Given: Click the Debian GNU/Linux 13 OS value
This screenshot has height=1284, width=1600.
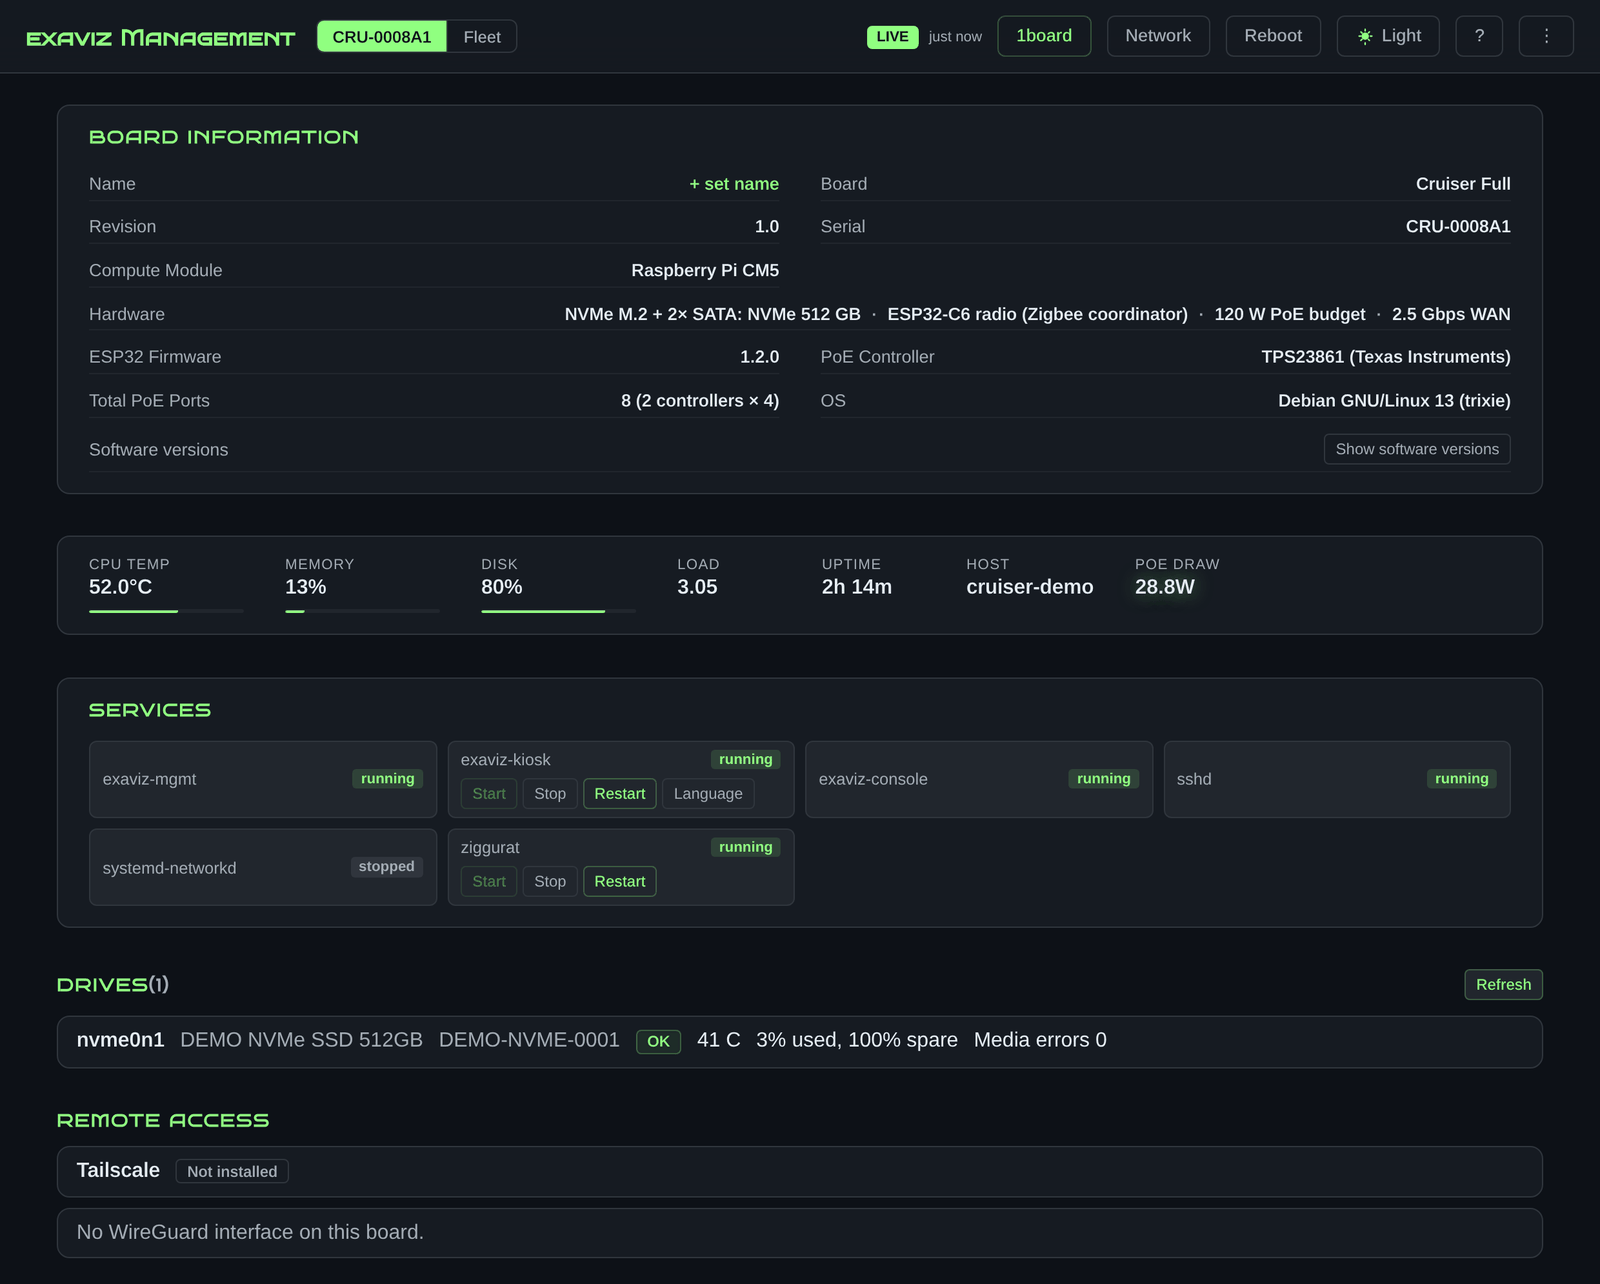Looking at the screenshot, I should 1394,401.
